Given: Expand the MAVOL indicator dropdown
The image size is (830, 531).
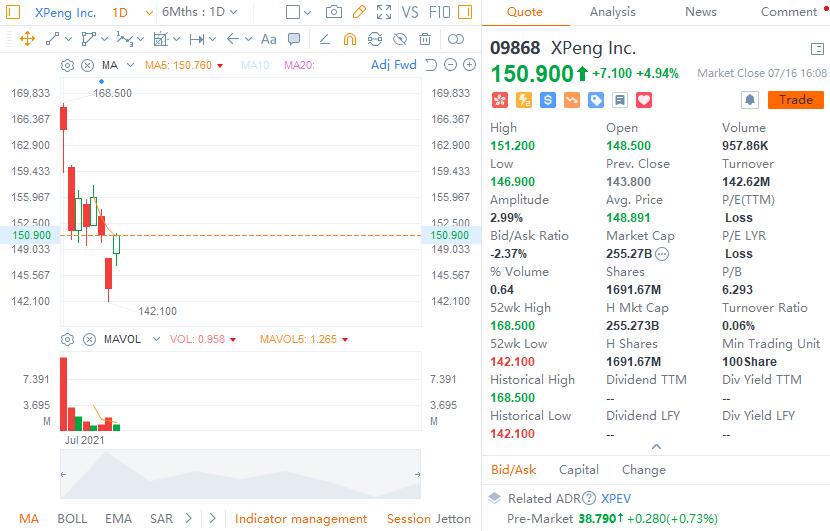Looking at the screenshot, I should coord(156,339).
